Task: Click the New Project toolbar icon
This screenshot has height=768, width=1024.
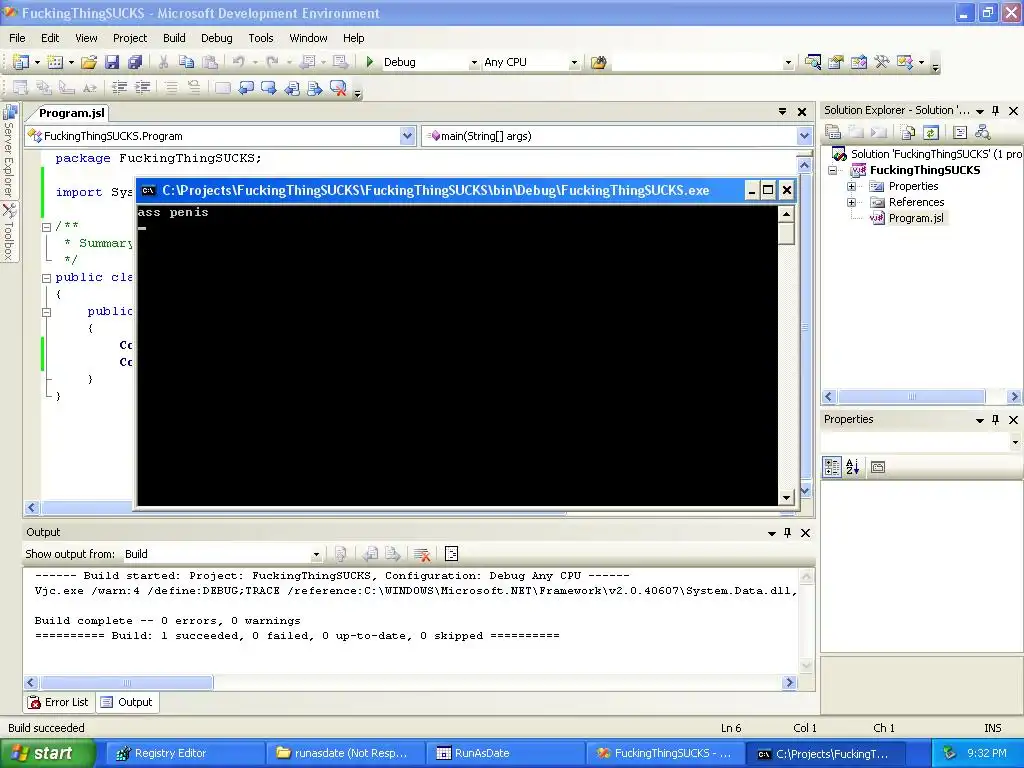Action: [20, 62]
